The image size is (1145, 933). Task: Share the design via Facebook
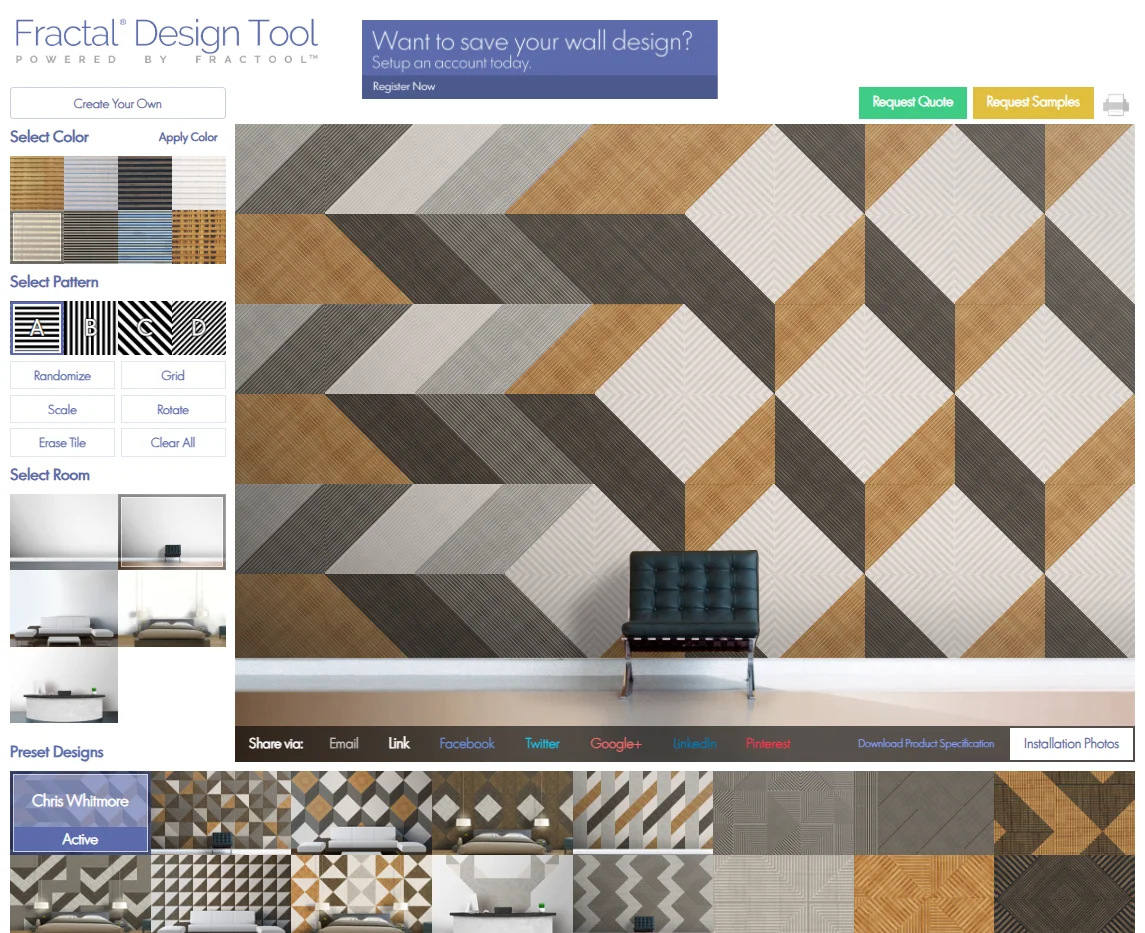466,743
